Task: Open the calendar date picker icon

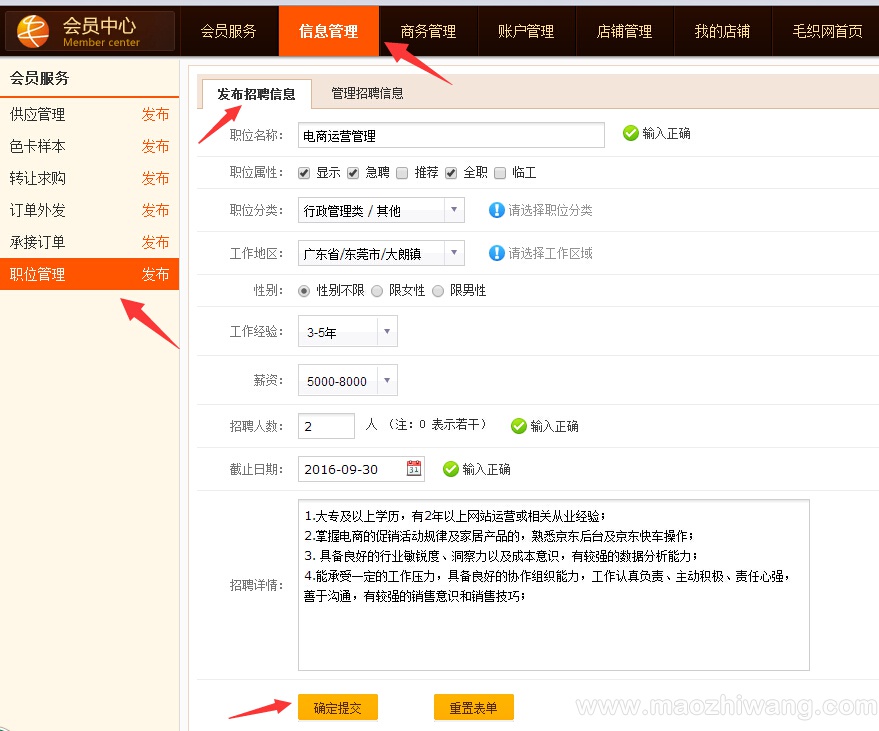Action: click(414, 468)
